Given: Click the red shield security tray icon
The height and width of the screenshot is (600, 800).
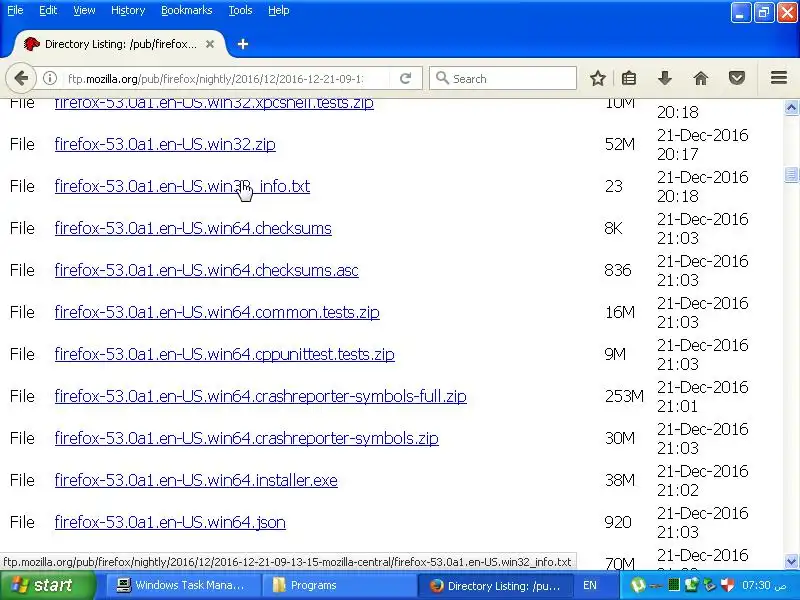Looking at the screenshot, I should click(x=727, y=585).
